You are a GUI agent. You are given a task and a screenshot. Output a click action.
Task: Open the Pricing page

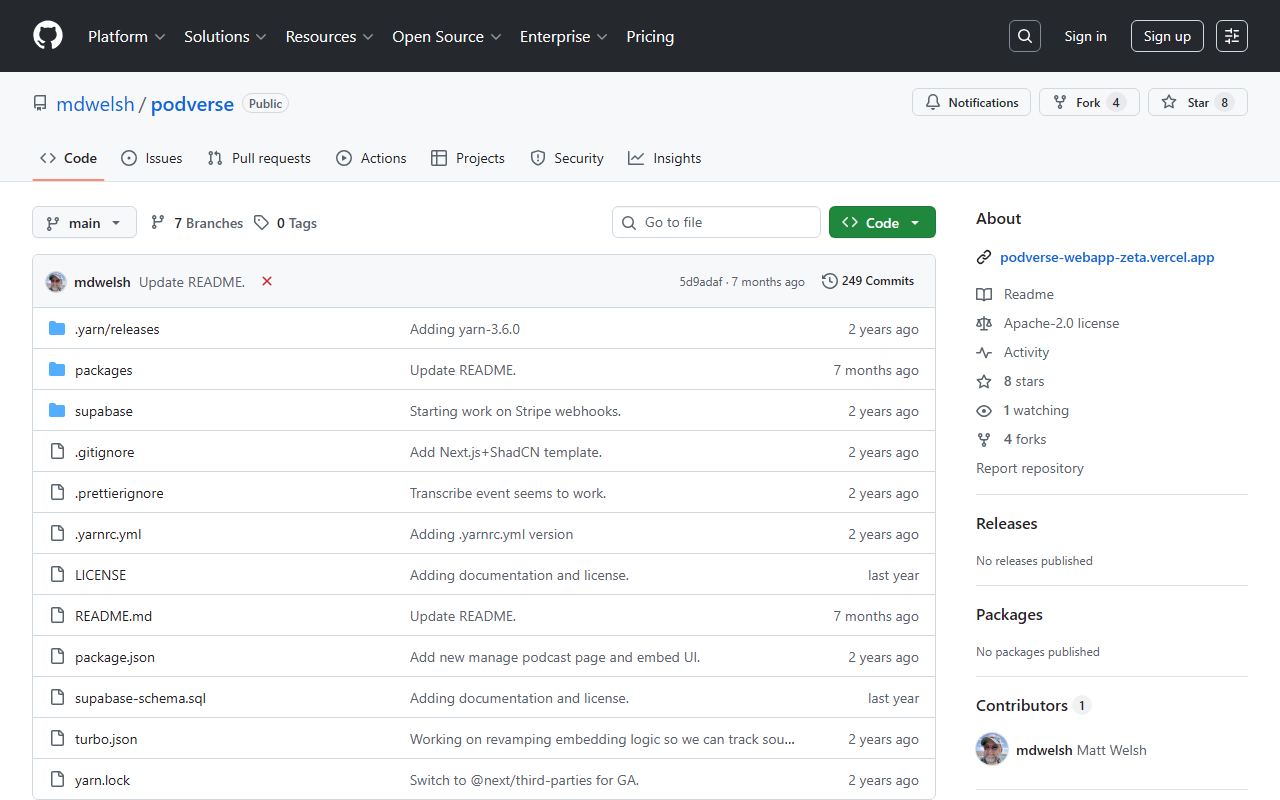click(x=650, y=36)
